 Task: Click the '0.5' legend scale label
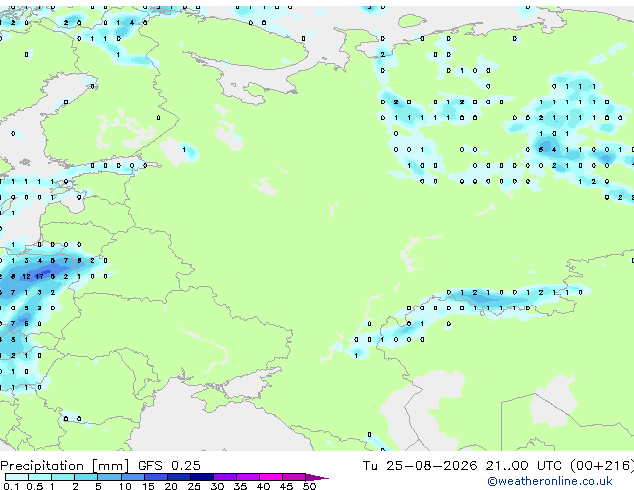[34, 486]
